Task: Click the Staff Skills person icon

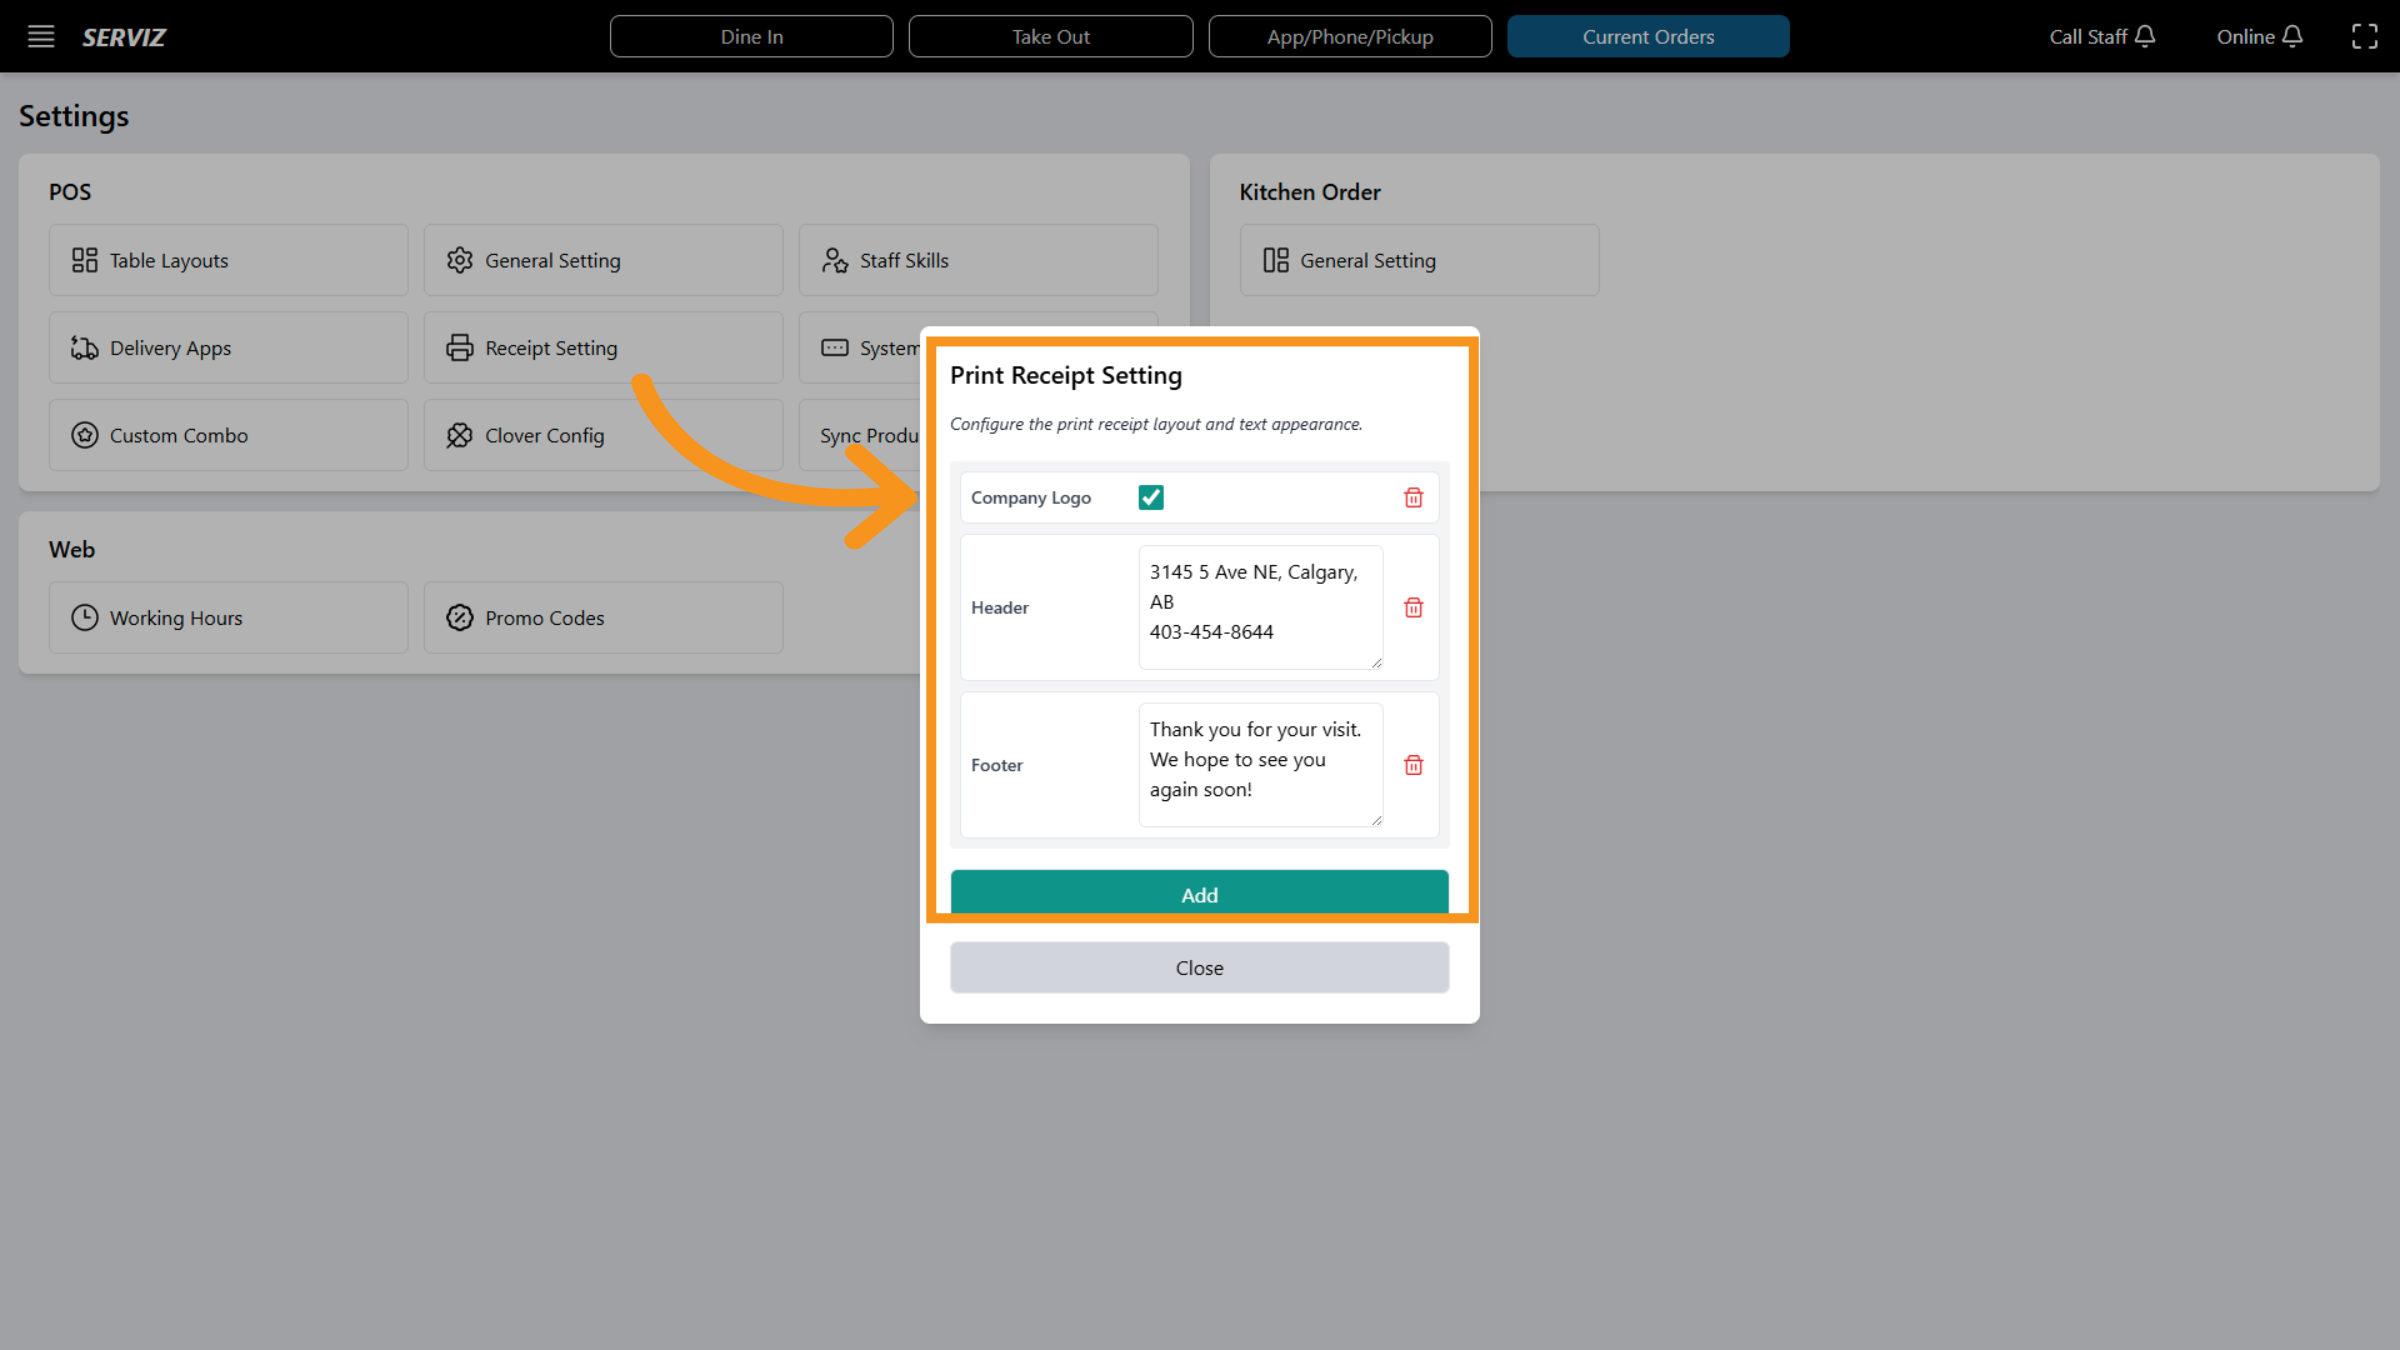Action: point(834,260)
